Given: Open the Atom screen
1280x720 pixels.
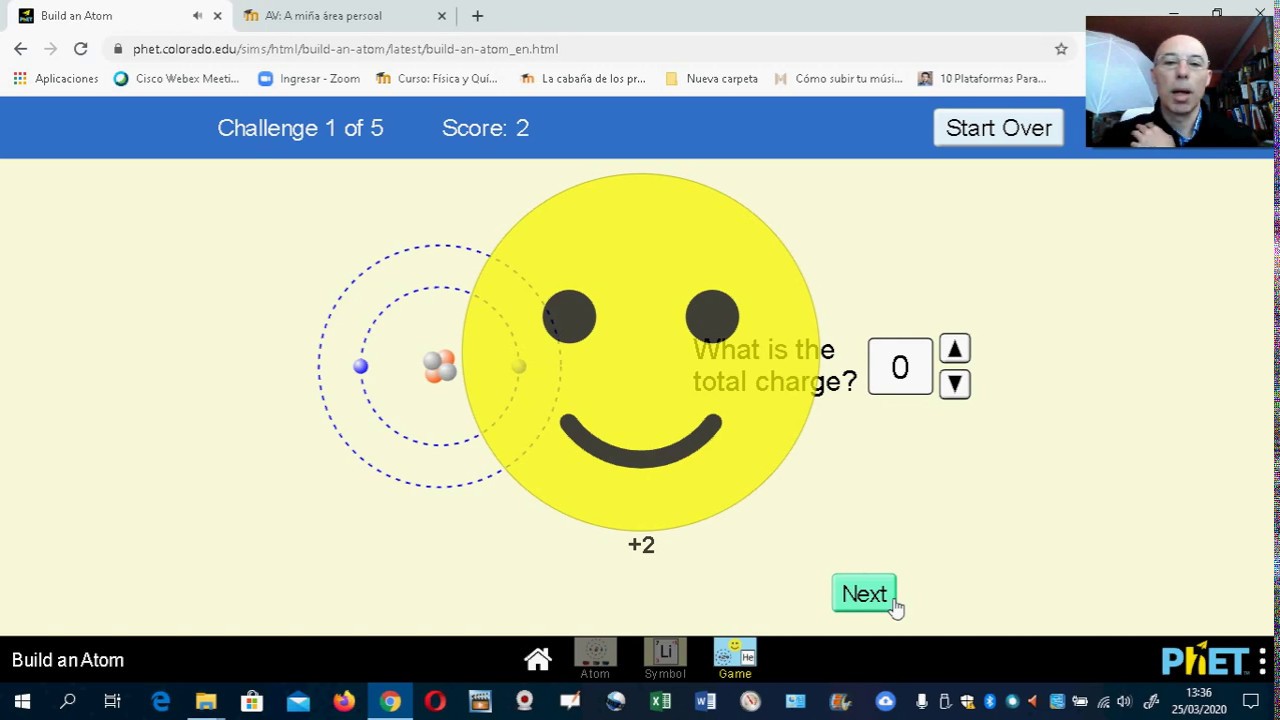Looking at the screenshot, I should coord(595,660).
